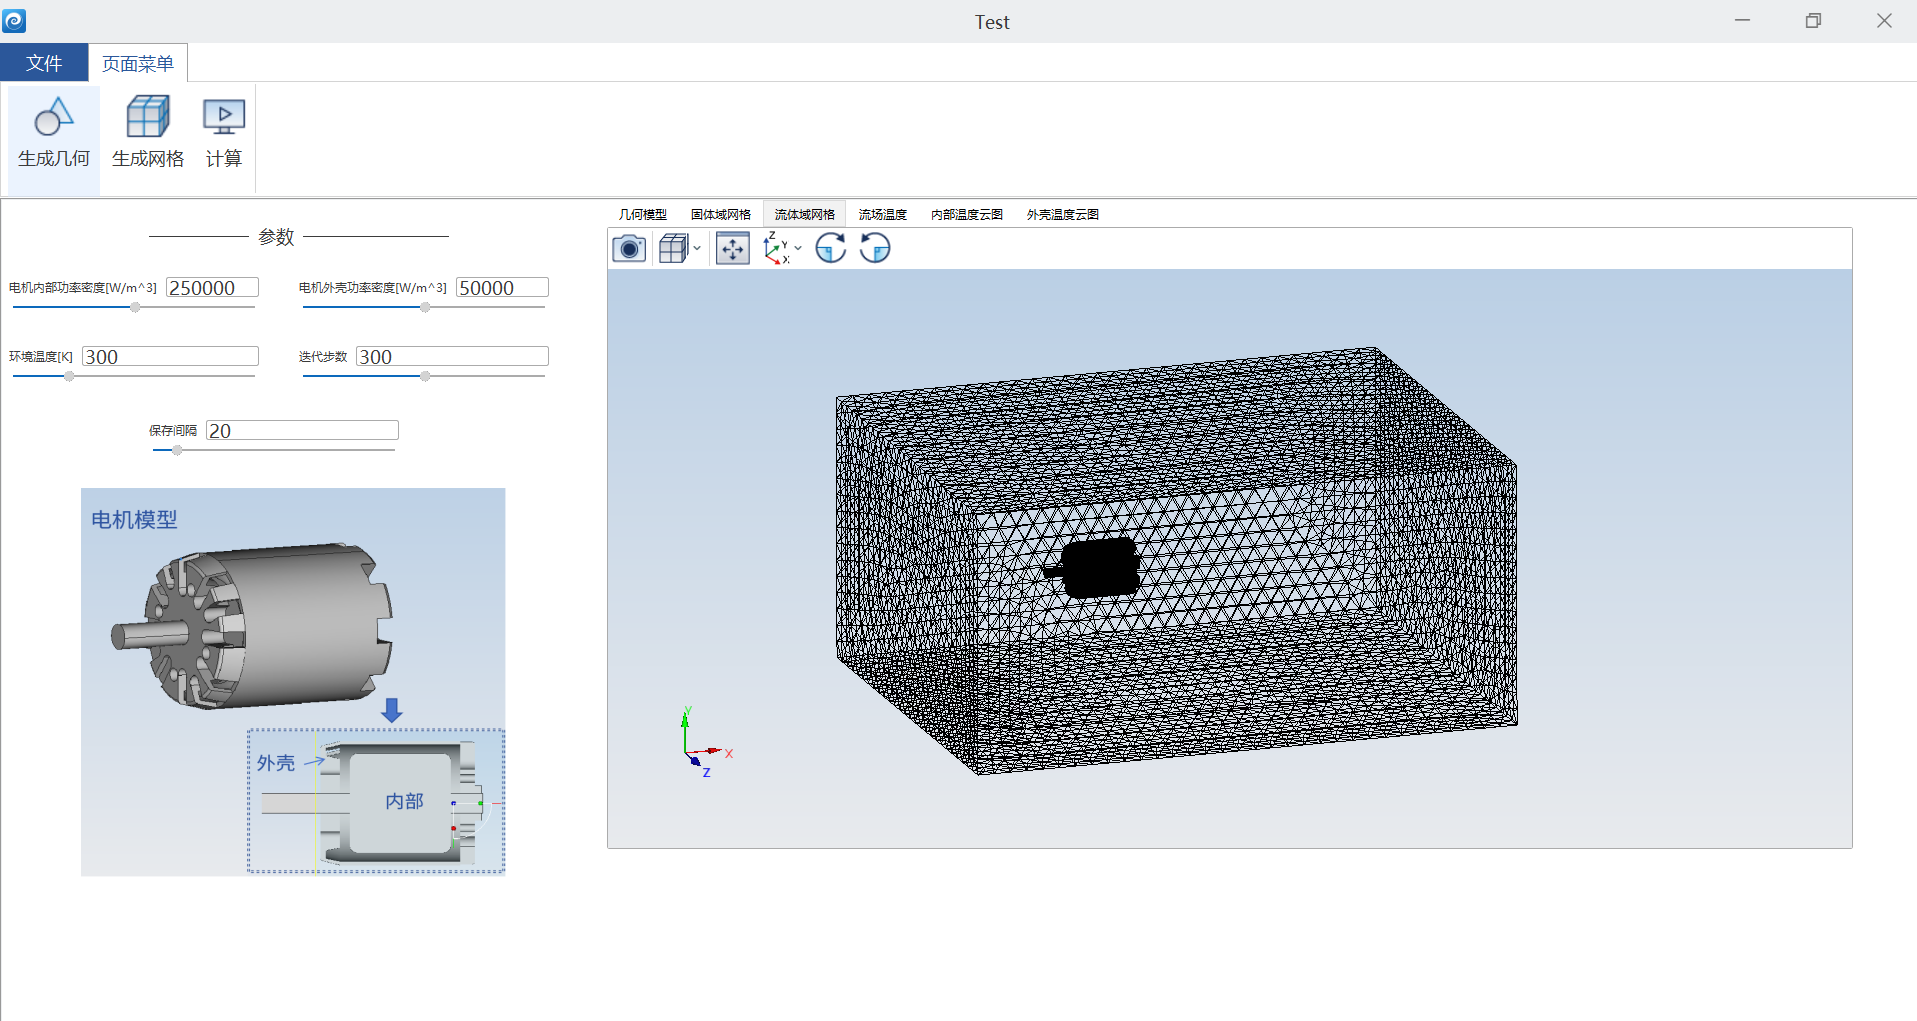Click the 3D mesh viewport model

click(x=1176, y=561)
